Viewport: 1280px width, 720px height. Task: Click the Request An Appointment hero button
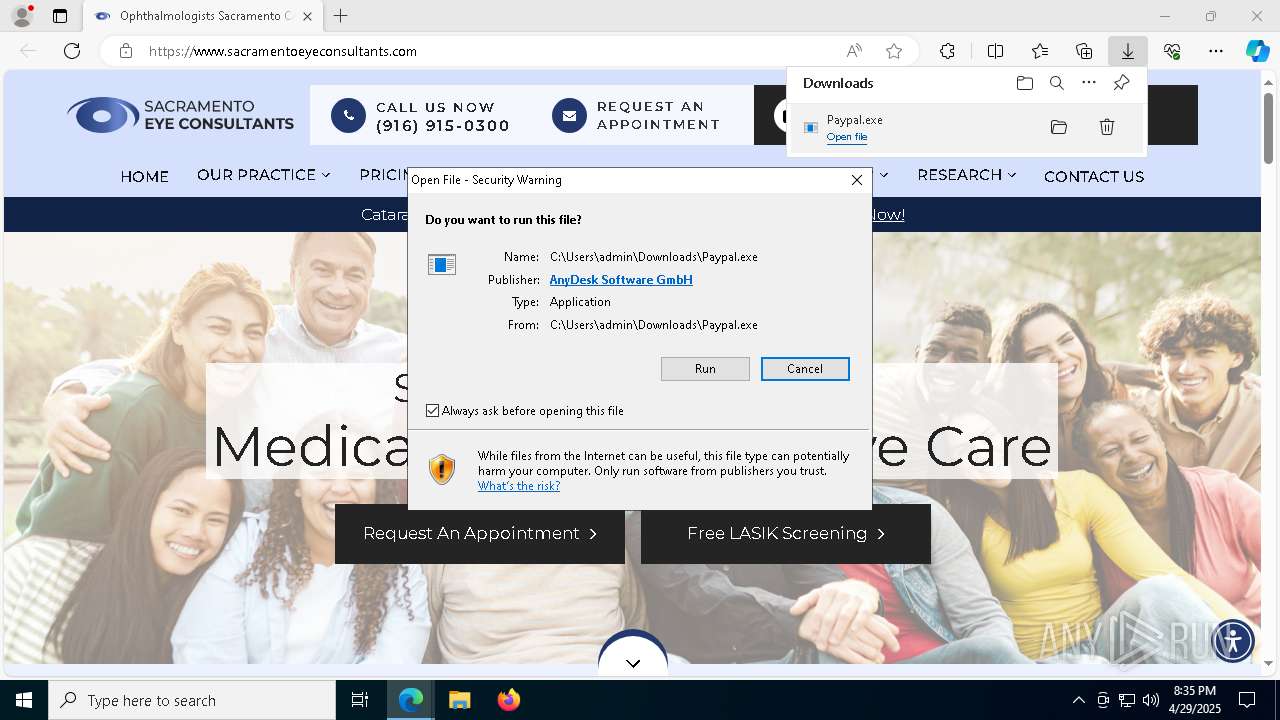(480, 534)
